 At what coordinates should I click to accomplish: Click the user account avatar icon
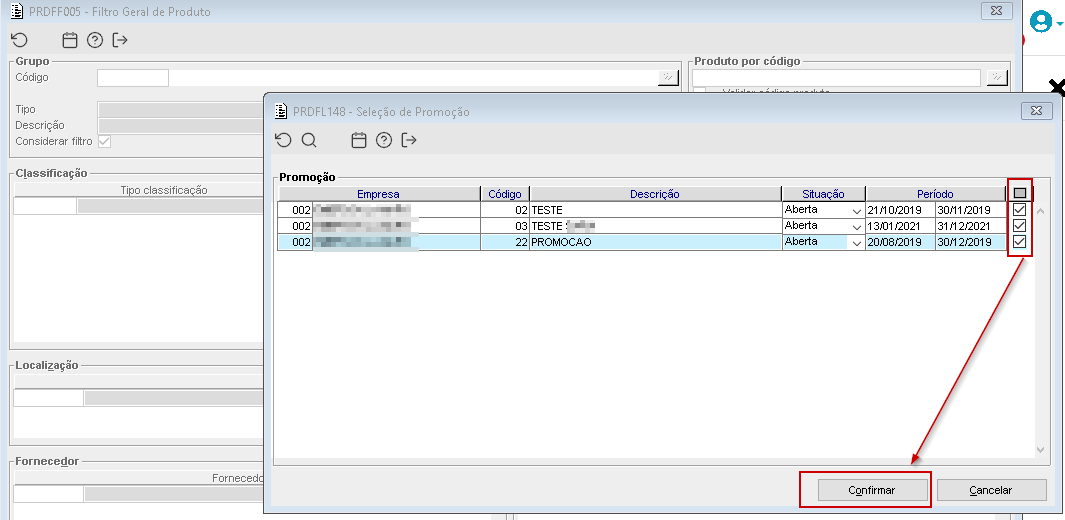[1040, 22]
